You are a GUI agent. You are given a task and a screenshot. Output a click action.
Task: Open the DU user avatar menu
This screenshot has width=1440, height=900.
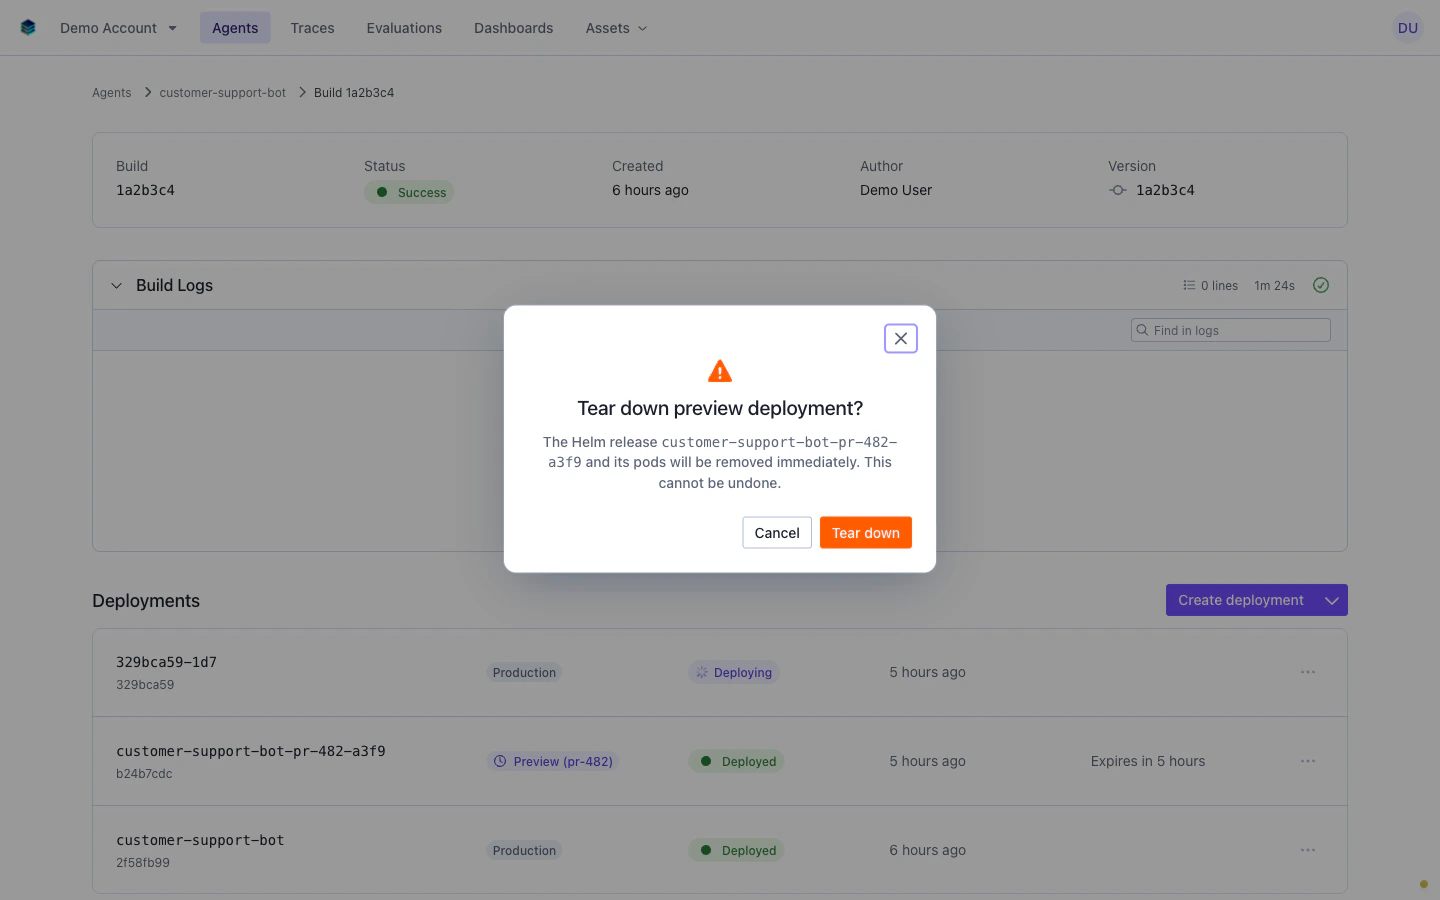click(1408, 28)
